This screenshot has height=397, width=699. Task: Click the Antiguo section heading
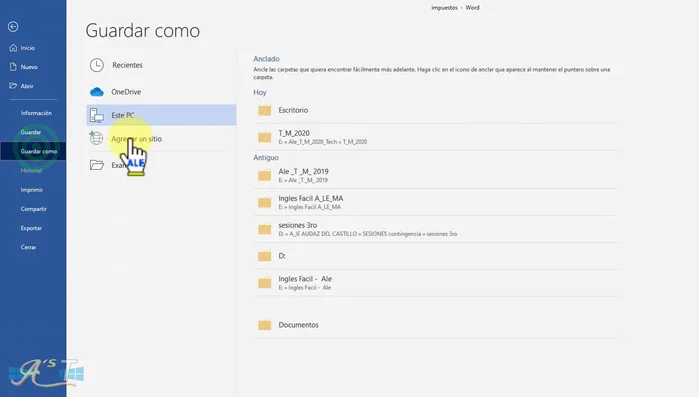click(266, 157)
